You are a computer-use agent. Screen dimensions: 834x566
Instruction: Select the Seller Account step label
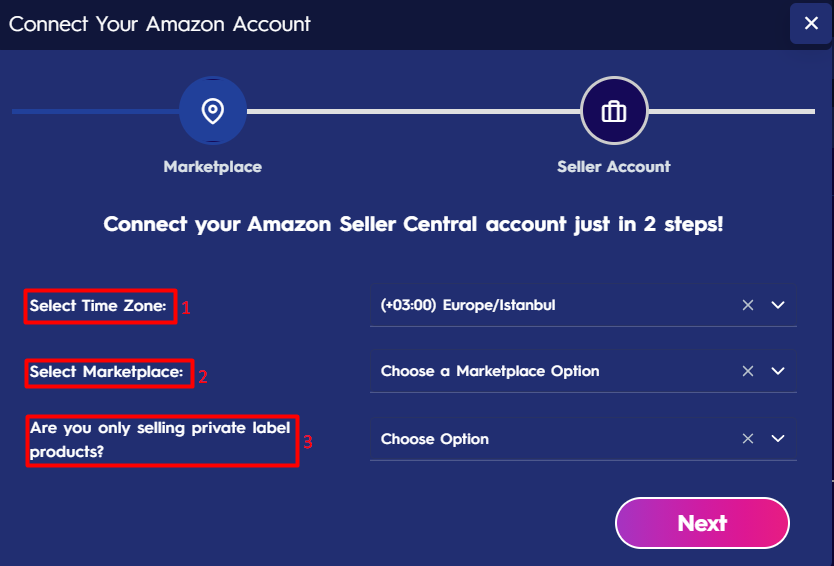pos(614,167)
